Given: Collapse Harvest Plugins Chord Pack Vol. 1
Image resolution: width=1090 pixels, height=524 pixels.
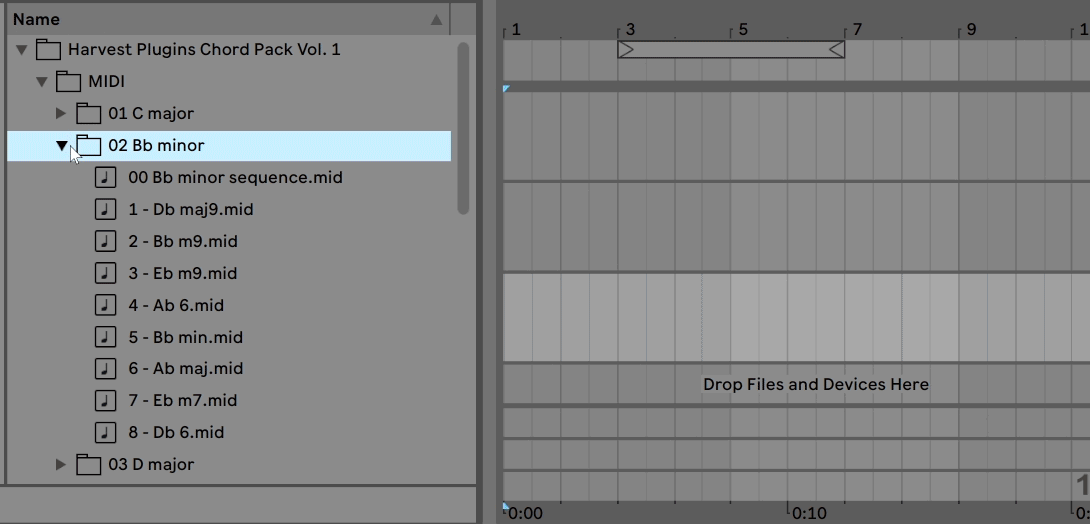Looking at the screenshot, I should coord(21,50).
